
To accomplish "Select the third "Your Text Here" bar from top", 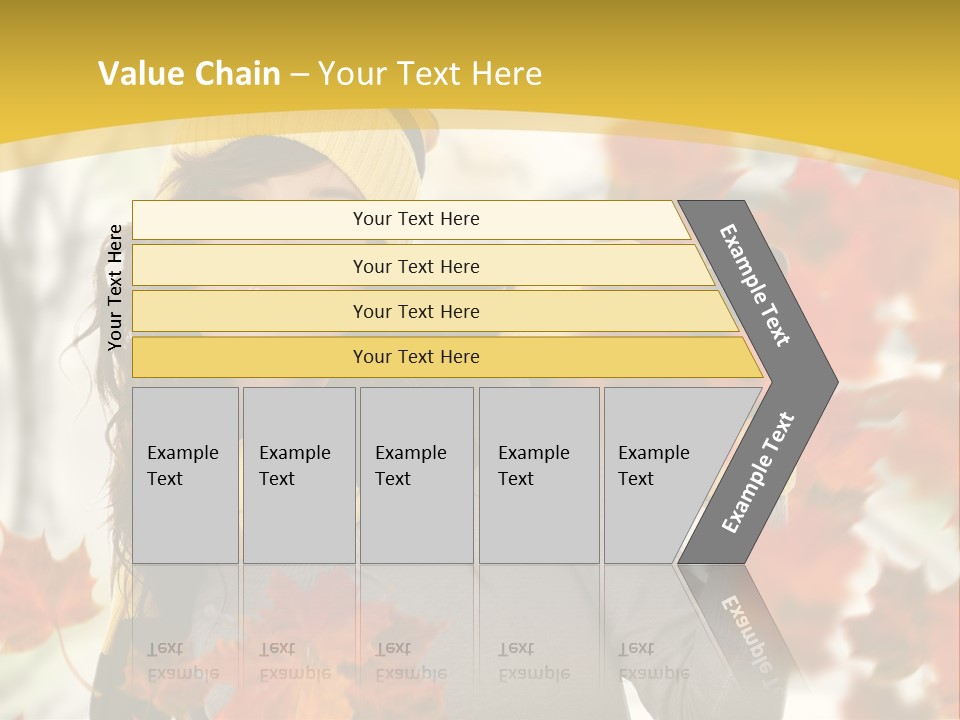I will pyautogui.click(x=415, y=311).
